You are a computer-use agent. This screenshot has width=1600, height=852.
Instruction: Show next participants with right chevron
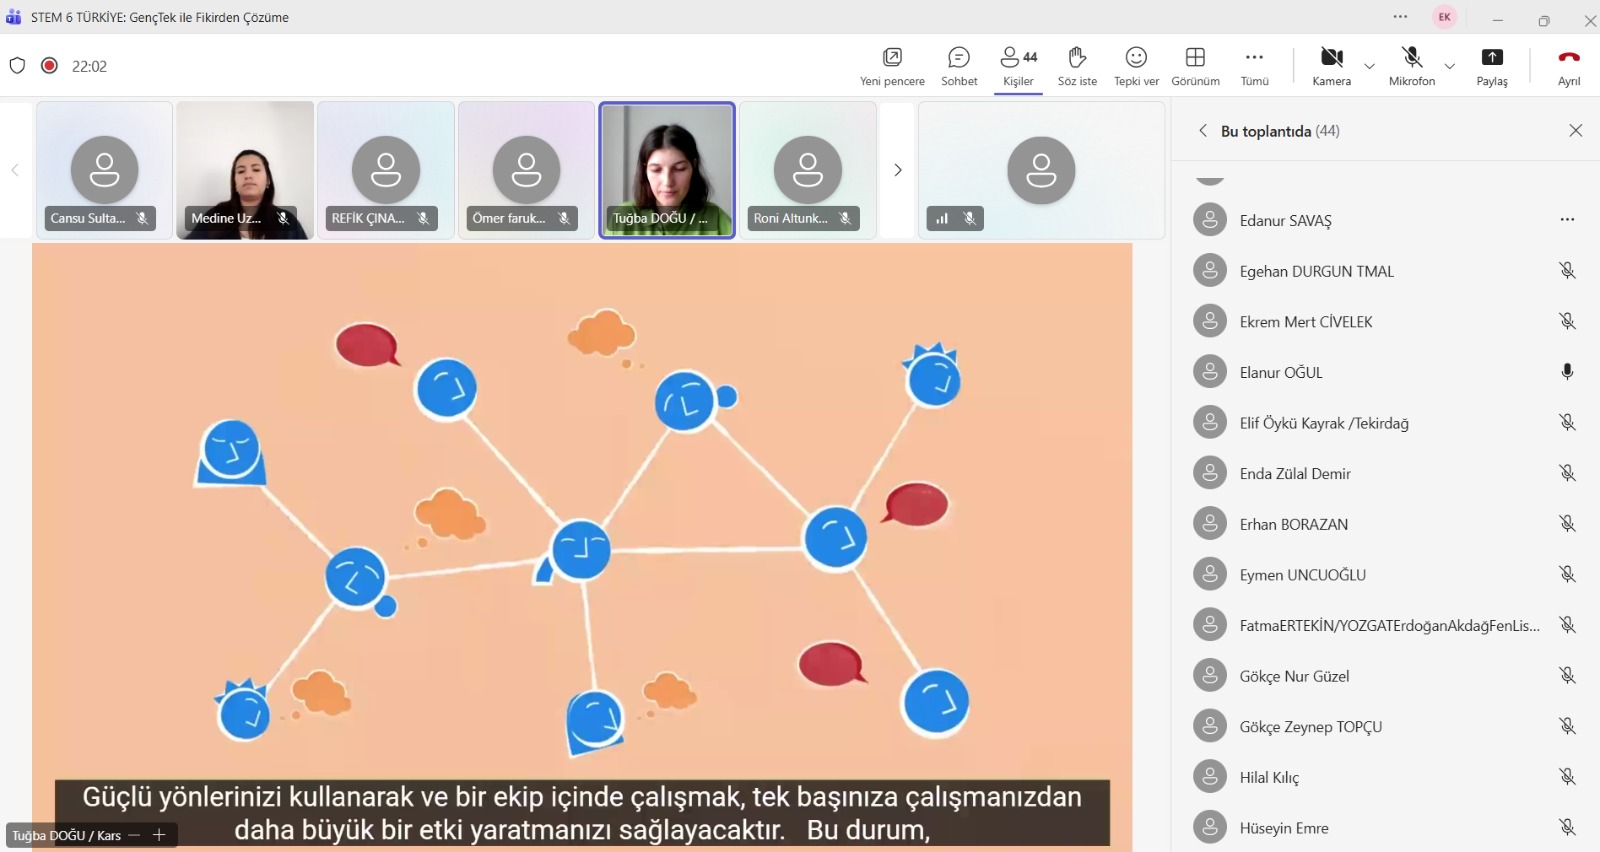point(897,170)
